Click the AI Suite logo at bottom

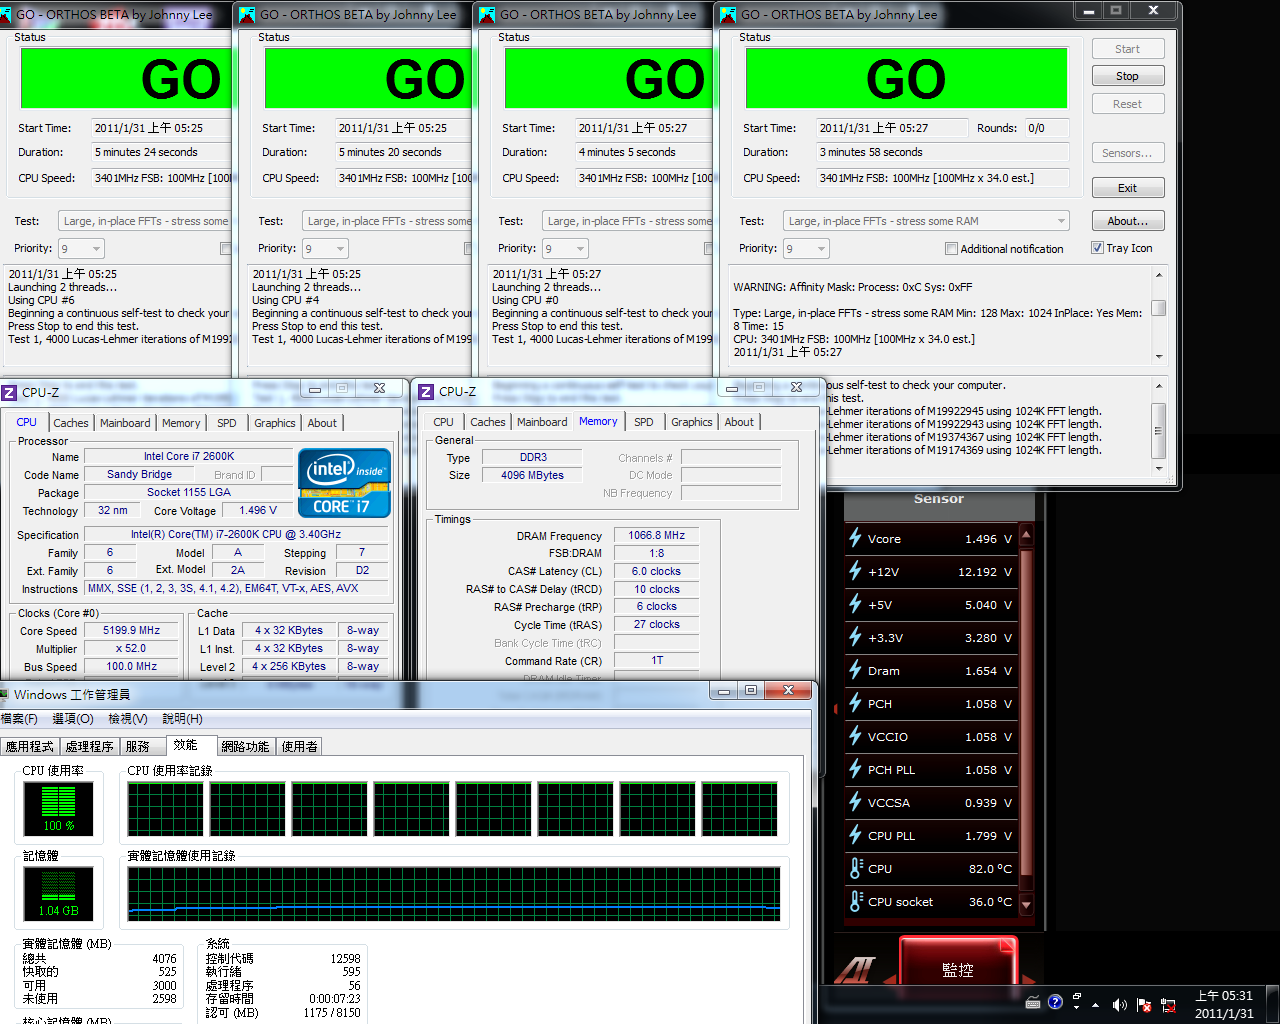(855, 969)
